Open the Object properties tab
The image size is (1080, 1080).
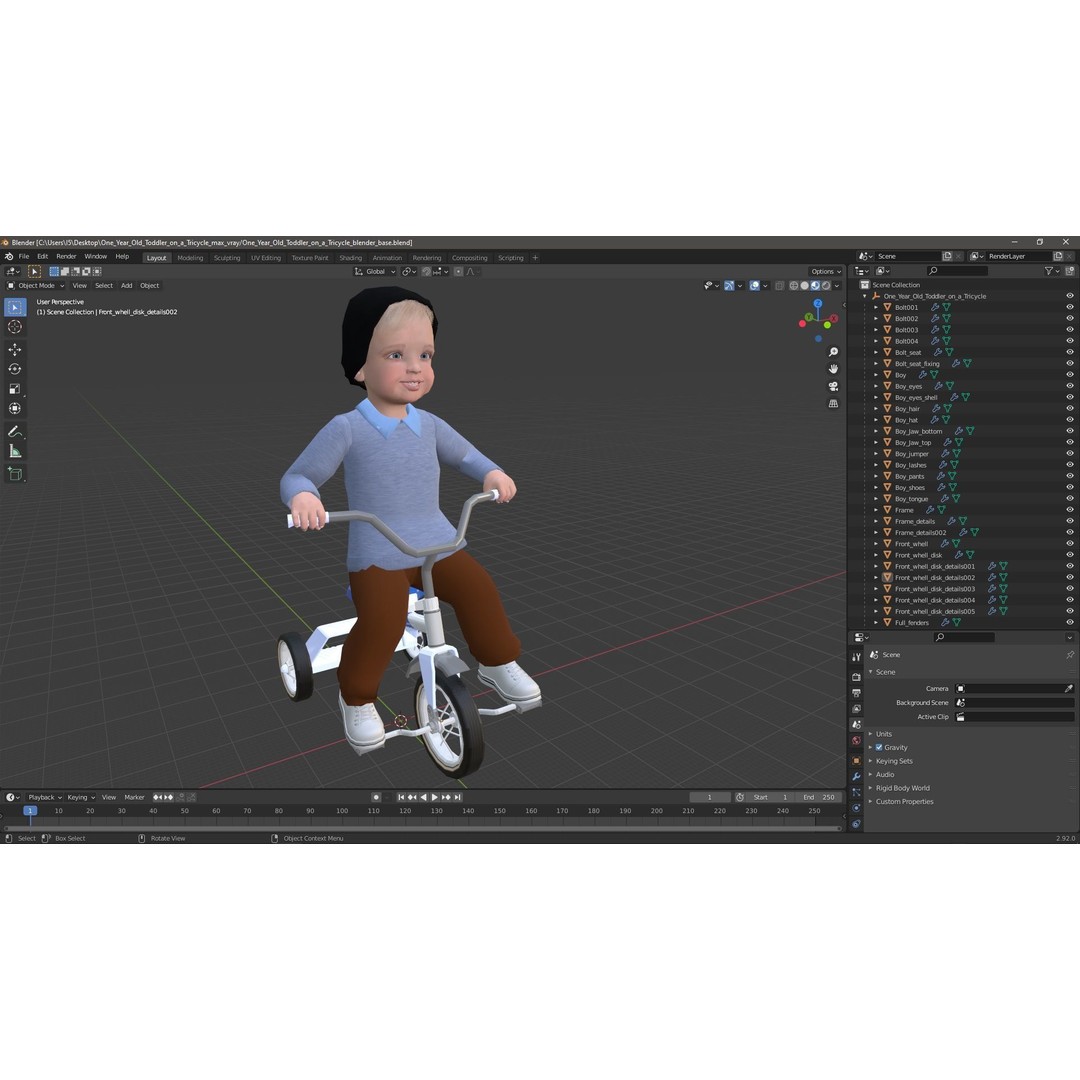pyautogui.click(x=856, y=761)
